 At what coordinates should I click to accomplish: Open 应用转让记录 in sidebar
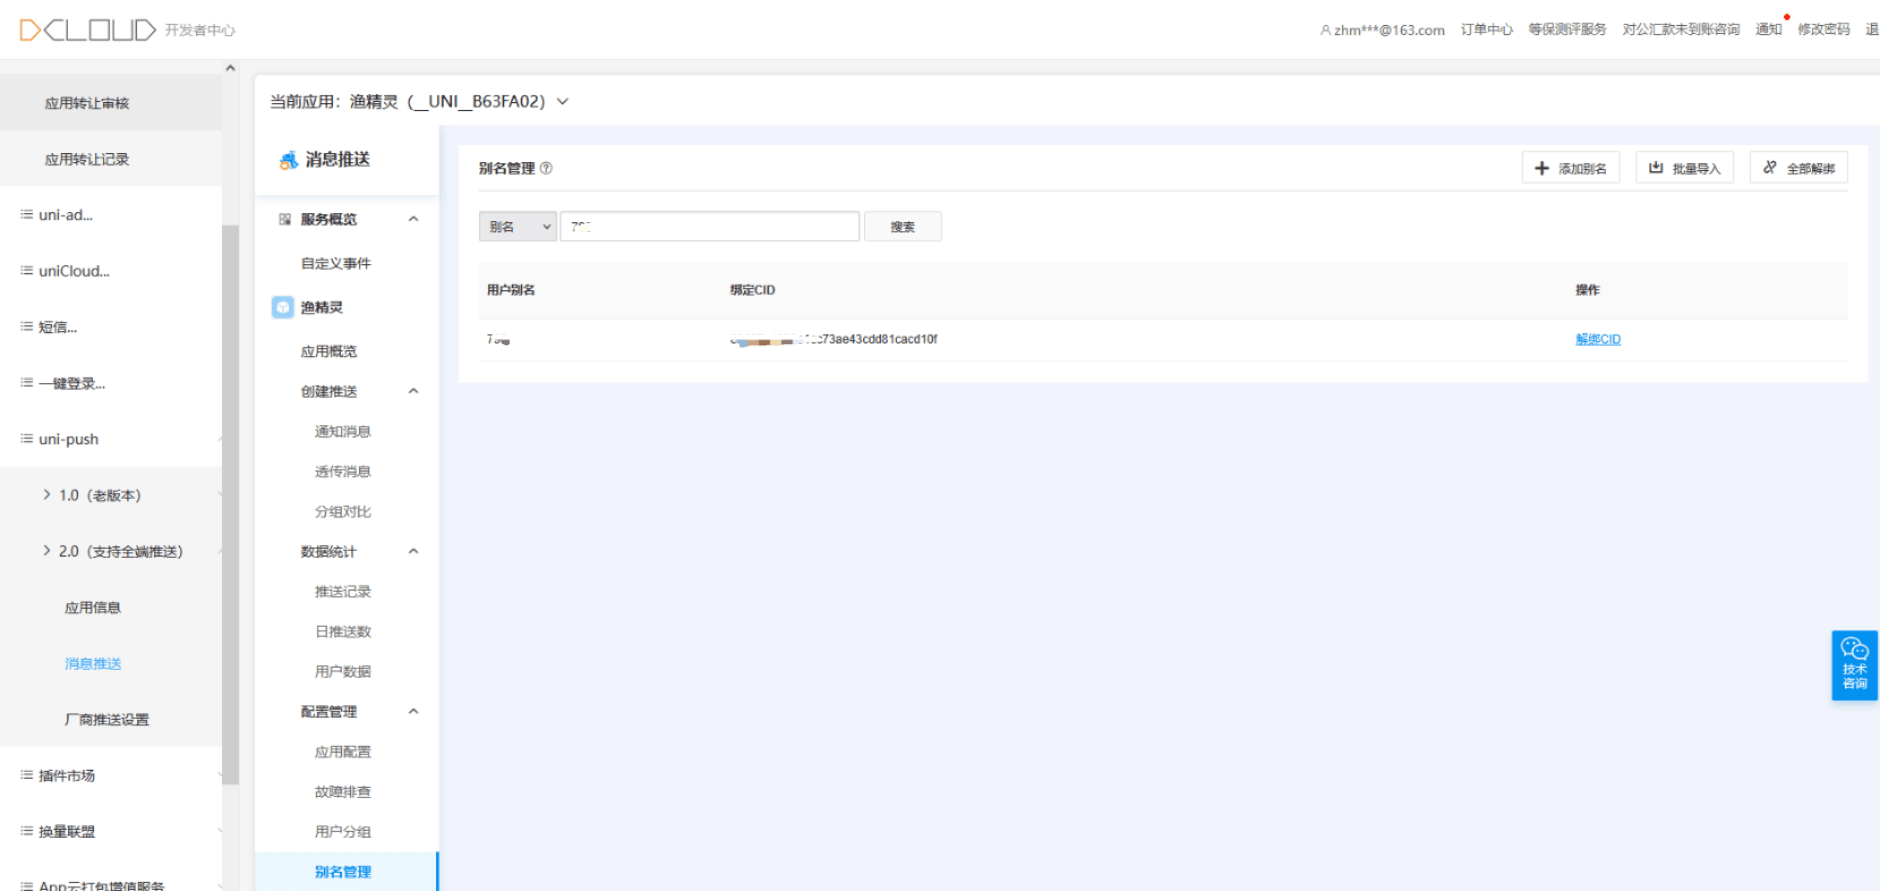point(87,159)
